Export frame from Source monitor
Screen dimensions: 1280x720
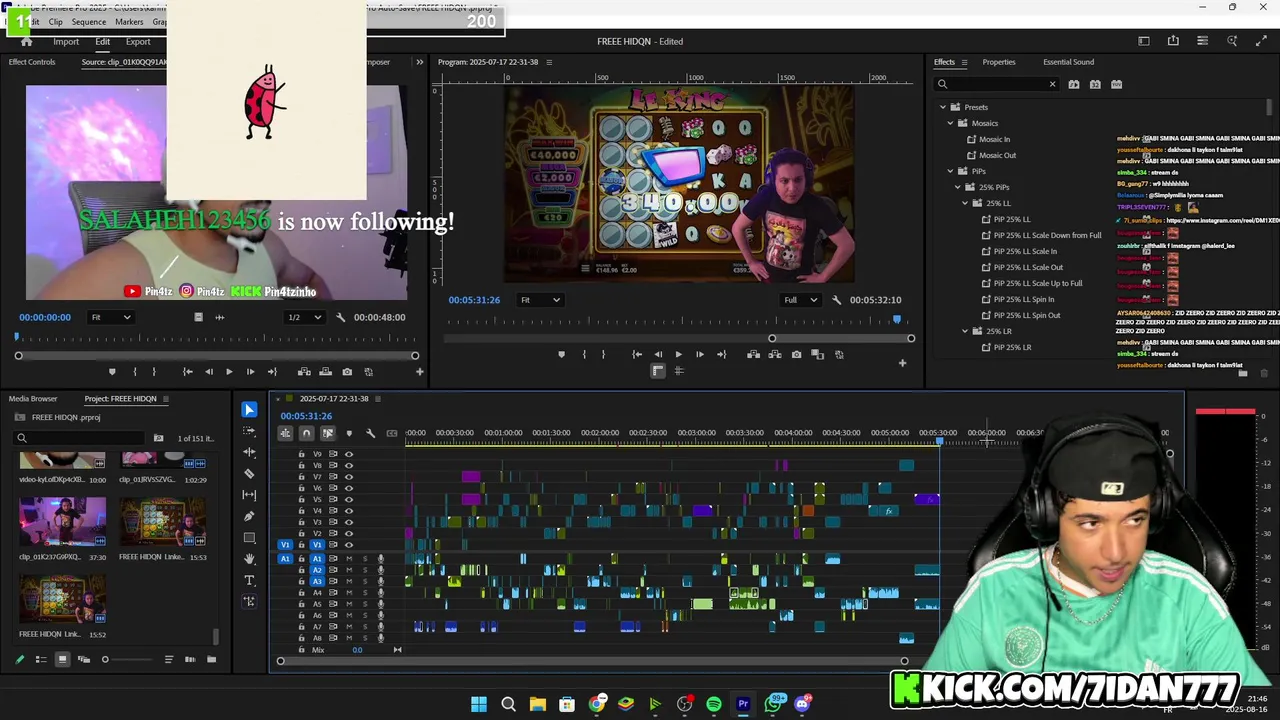click(x=347, y=372)
